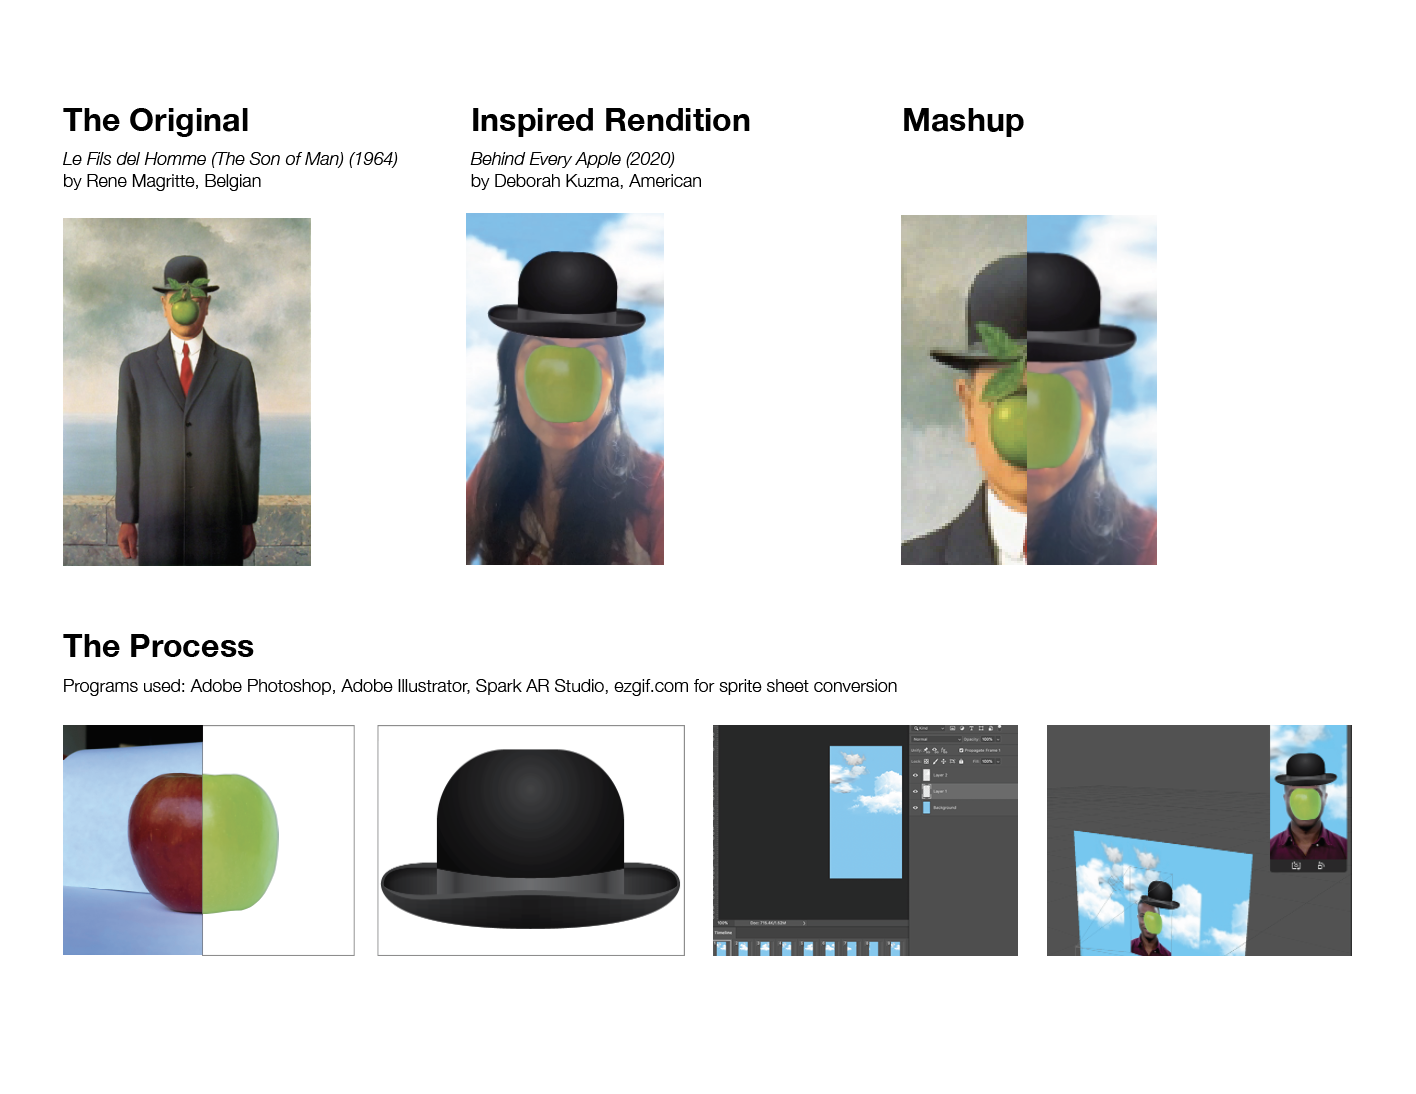
Task: Click 'by Deborah Kuzma, American' text
Action: [586, 181]
